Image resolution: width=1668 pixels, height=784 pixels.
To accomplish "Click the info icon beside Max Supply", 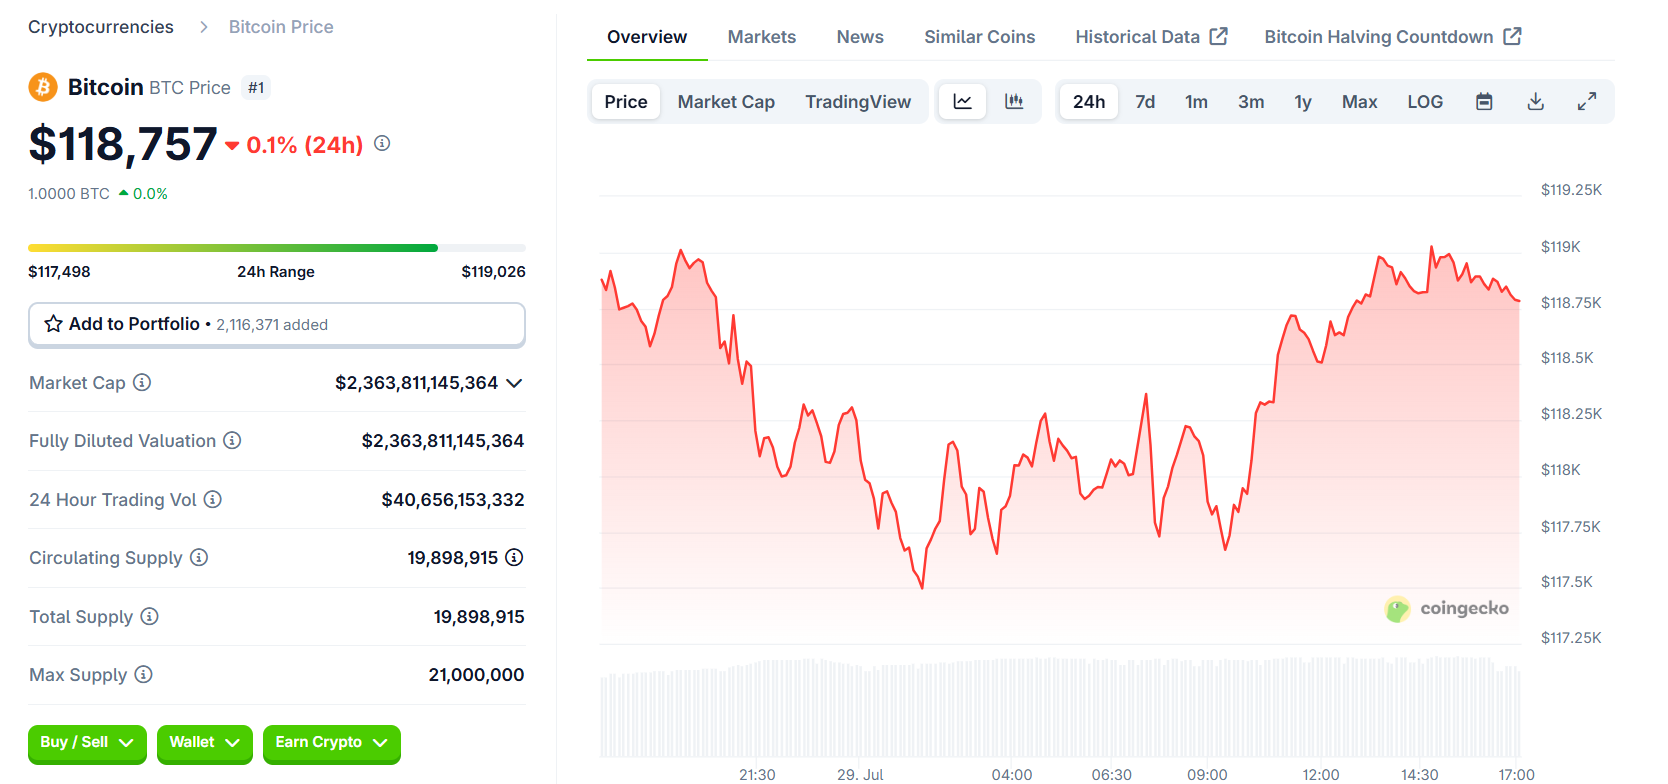I will pyautogui.click(x=144, y=675).
